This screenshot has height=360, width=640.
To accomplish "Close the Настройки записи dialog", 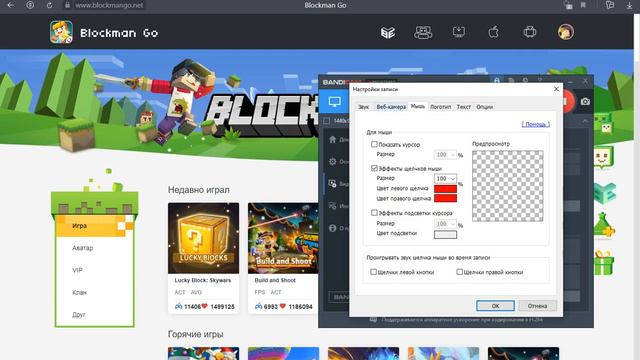I will tap(556, 89).
